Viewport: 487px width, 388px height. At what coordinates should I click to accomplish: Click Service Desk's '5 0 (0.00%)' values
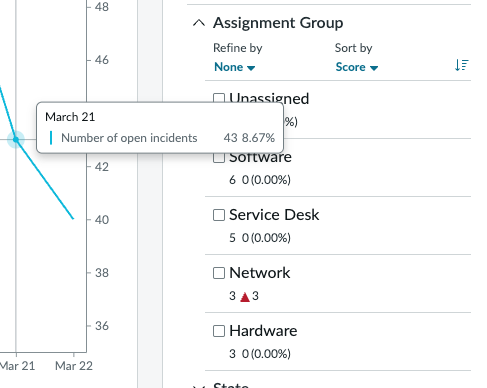pyautogui.click(x=260, y=238)
